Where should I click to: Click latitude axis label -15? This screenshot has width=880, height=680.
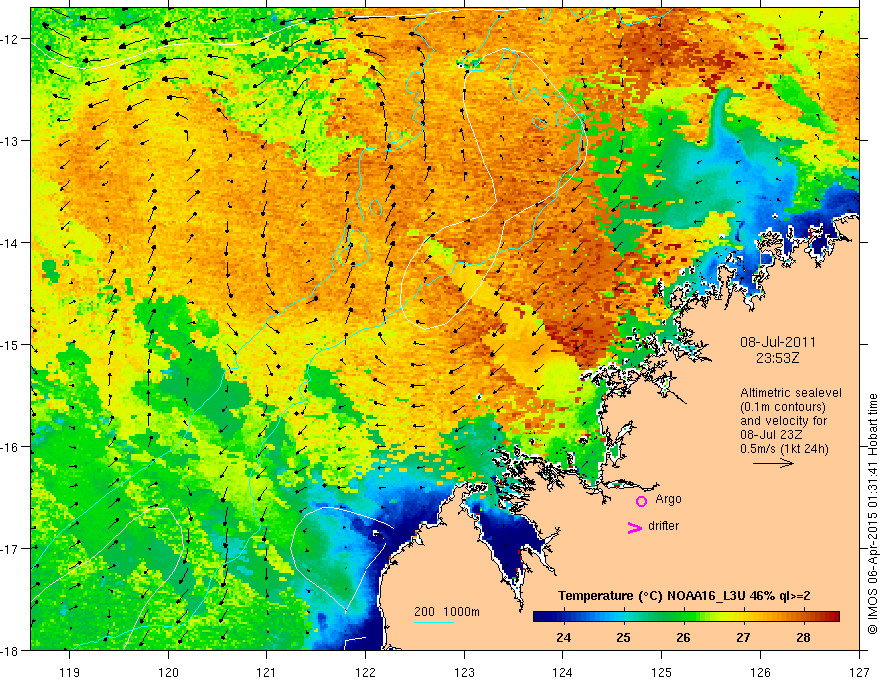[11, 344]
